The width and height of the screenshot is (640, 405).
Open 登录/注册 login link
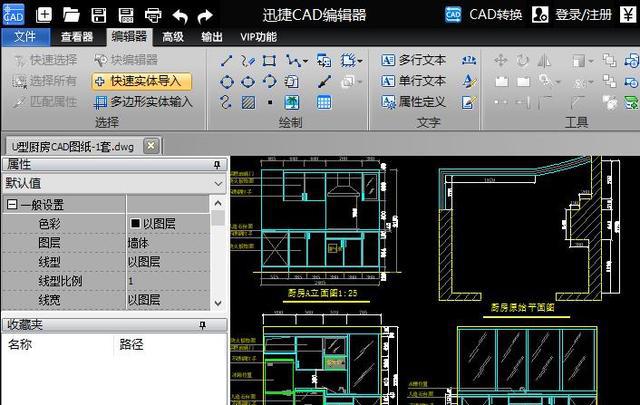click(x=583, y=15)
